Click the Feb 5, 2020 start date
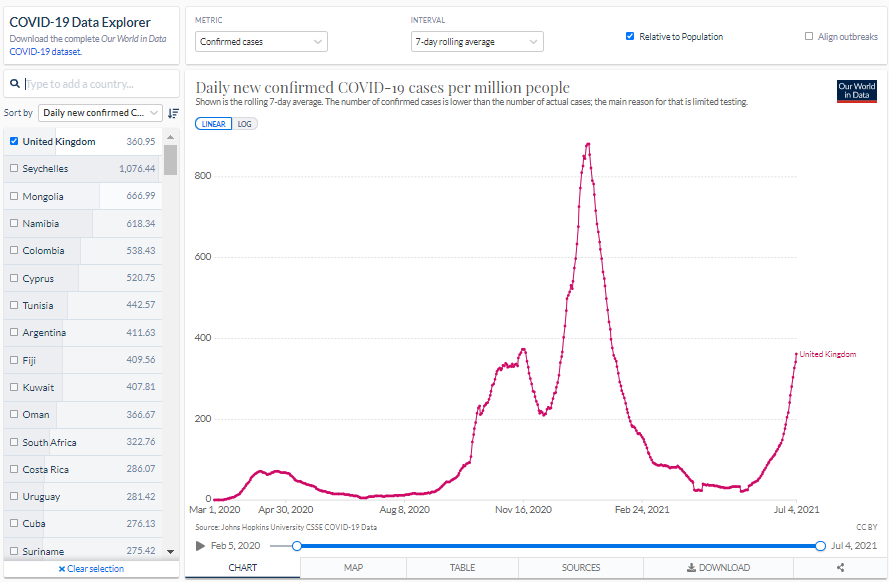The image size is (889, 582). [235, 546]
